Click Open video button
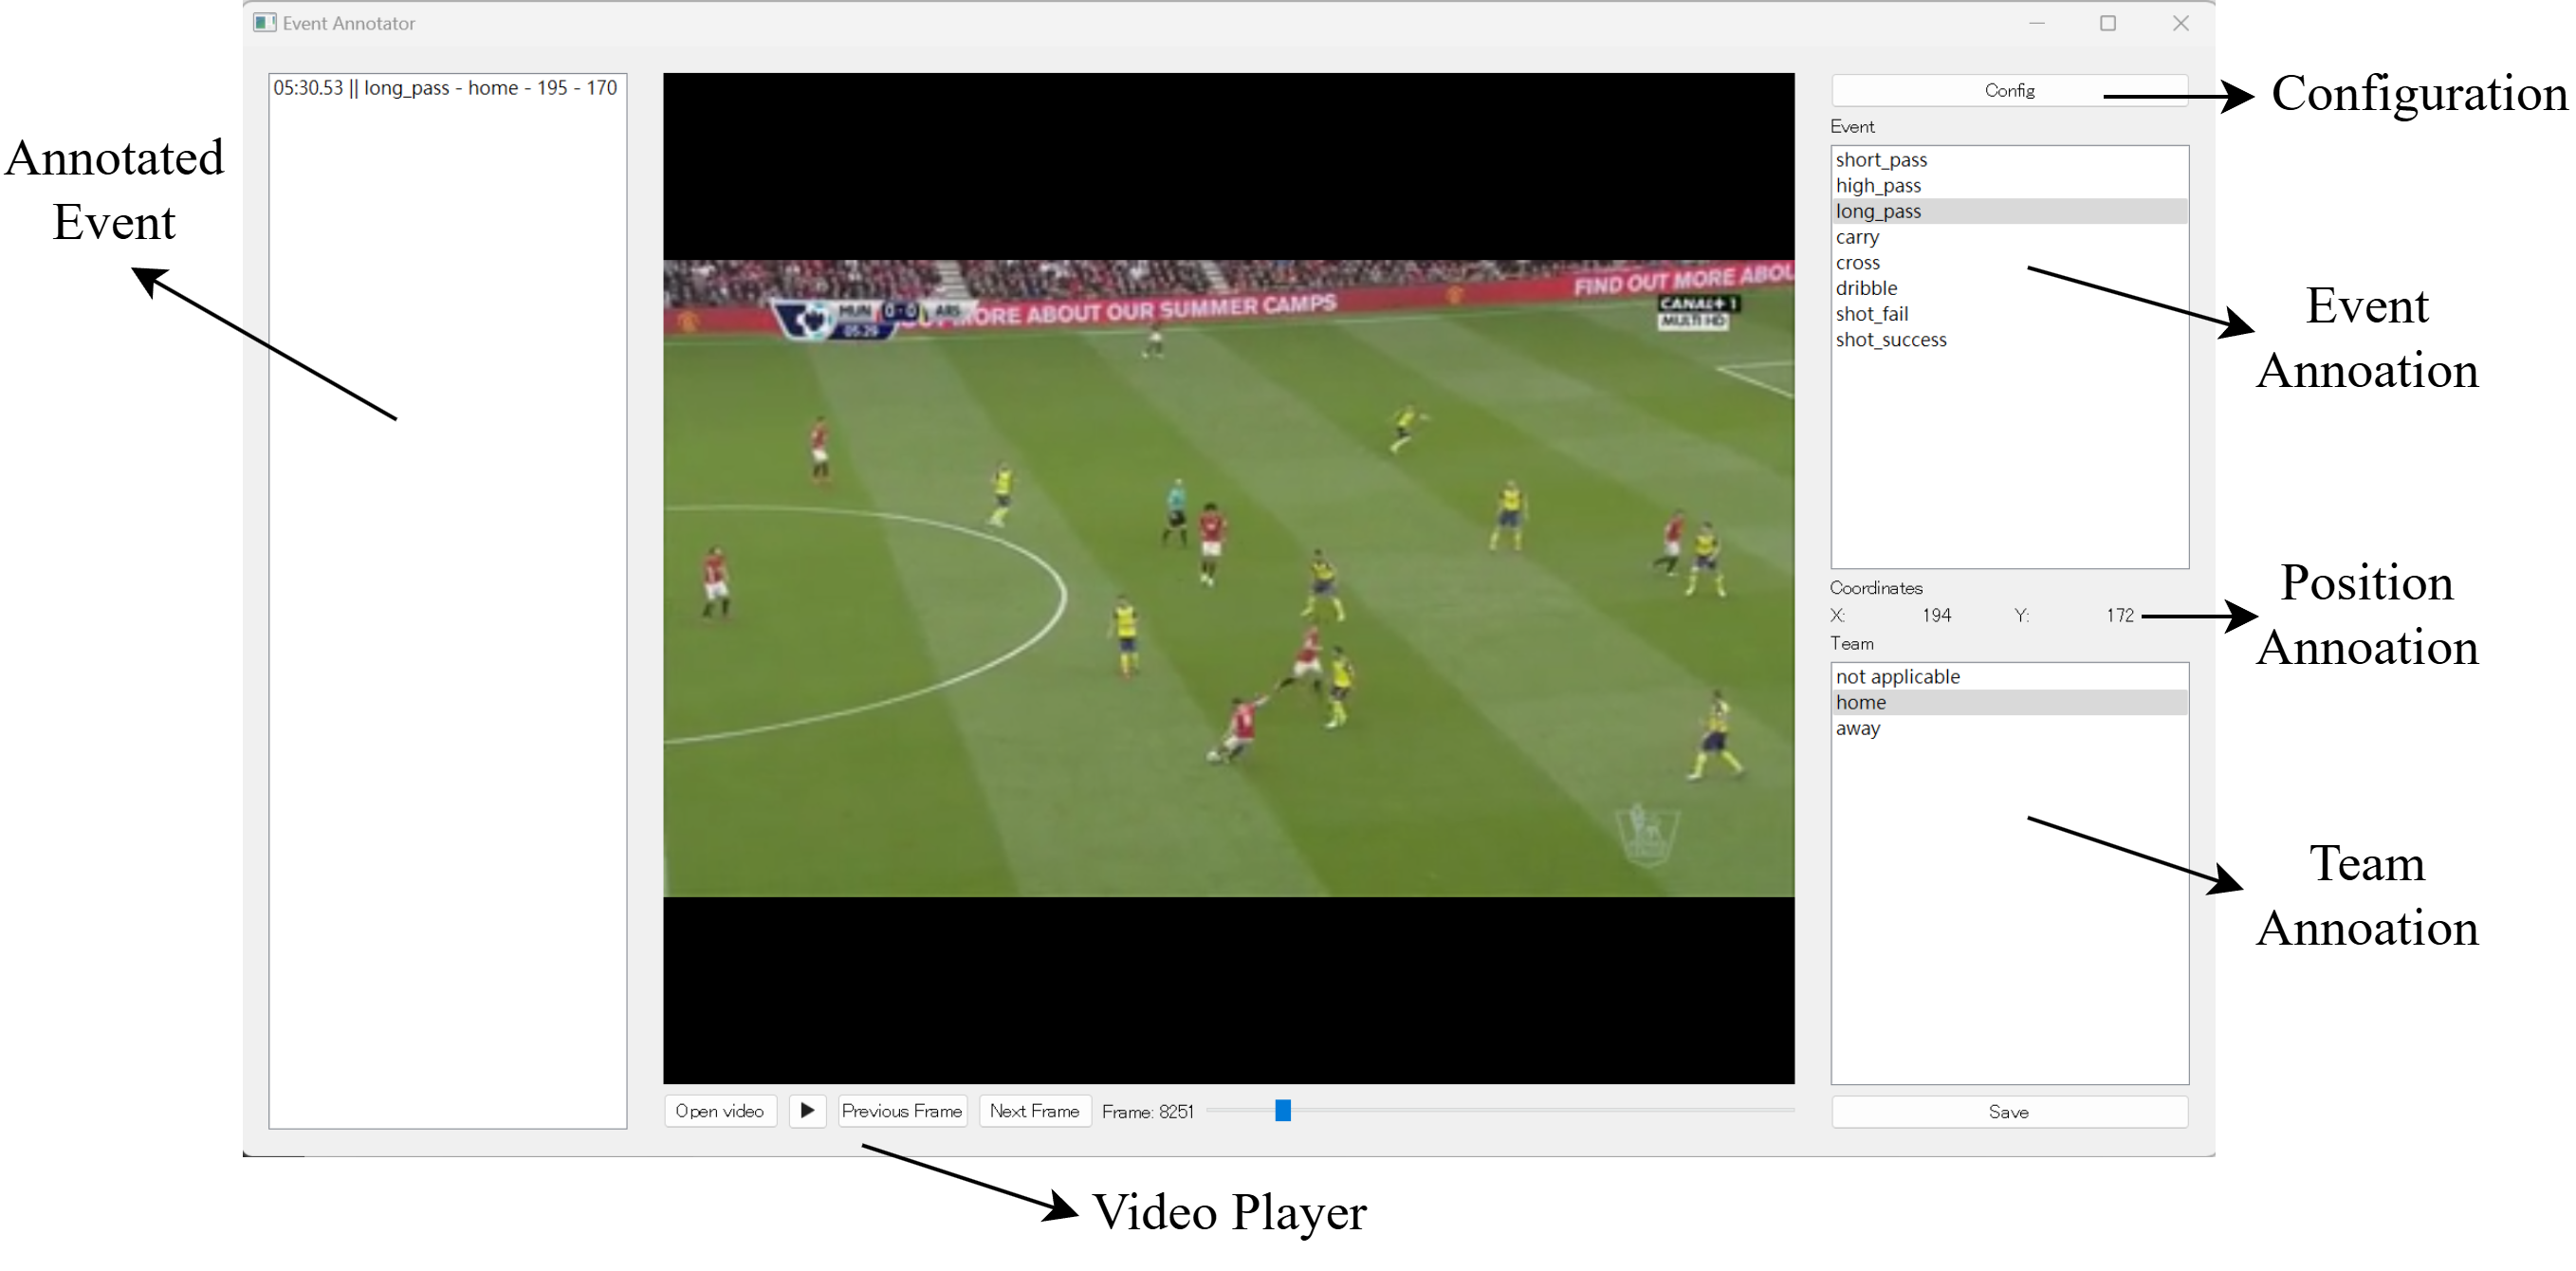Viewport: 2576px width, 1271px height. coord(719,1111)
